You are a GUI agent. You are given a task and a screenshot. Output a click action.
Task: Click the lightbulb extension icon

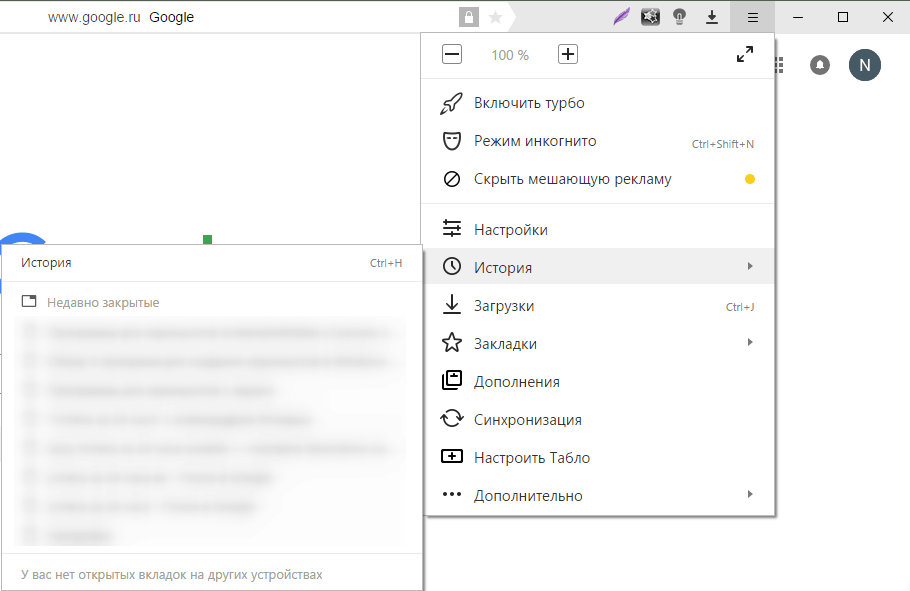pyautogui.click(x=680, y=17)
